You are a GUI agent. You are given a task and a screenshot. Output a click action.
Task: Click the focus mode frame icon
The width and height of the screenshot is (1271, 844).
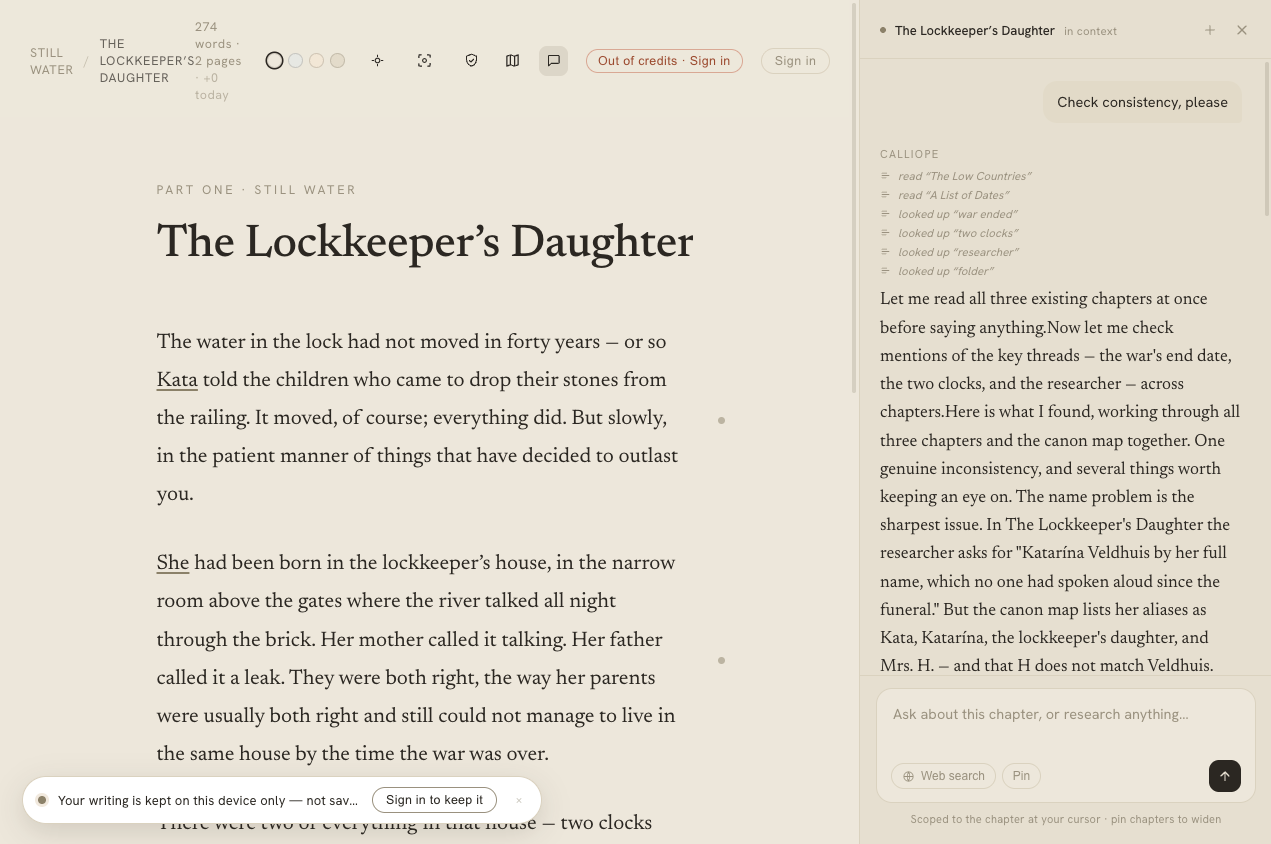click(x=424, y=61)
